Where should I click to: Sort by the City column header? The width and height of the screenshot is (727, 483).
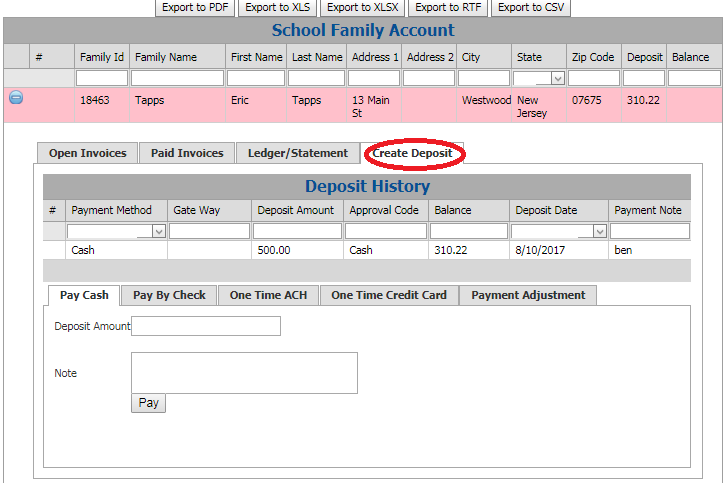(x=484, y=57)
